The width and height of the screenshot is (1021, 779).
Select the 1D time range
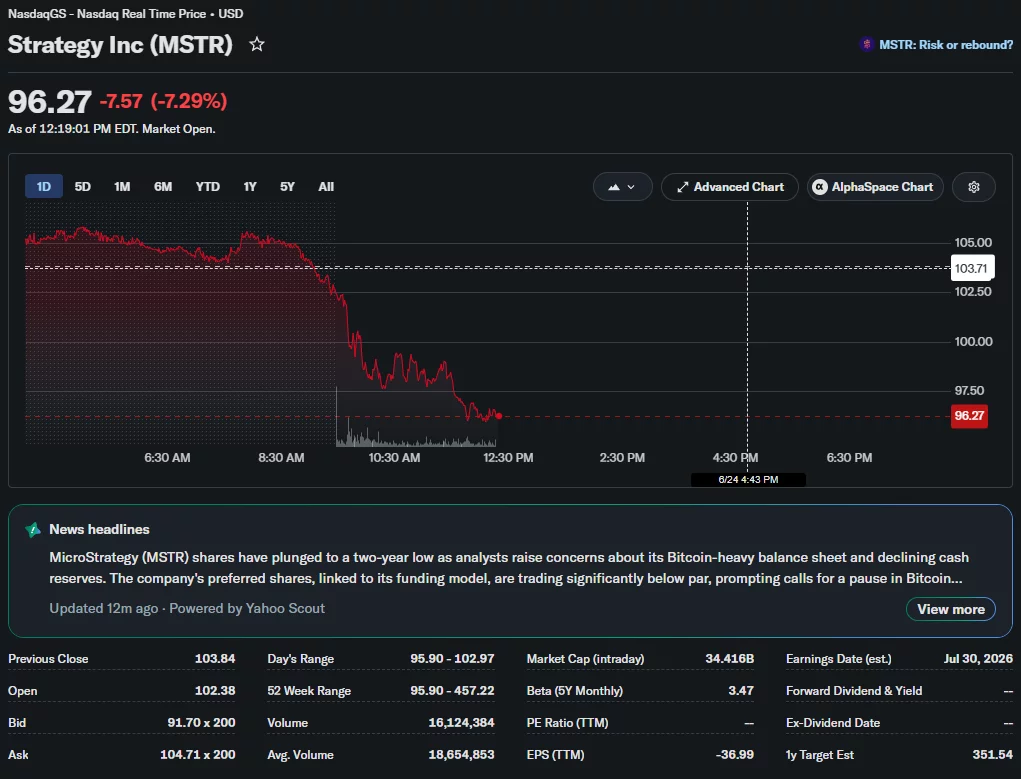click(x=44, y=187)
